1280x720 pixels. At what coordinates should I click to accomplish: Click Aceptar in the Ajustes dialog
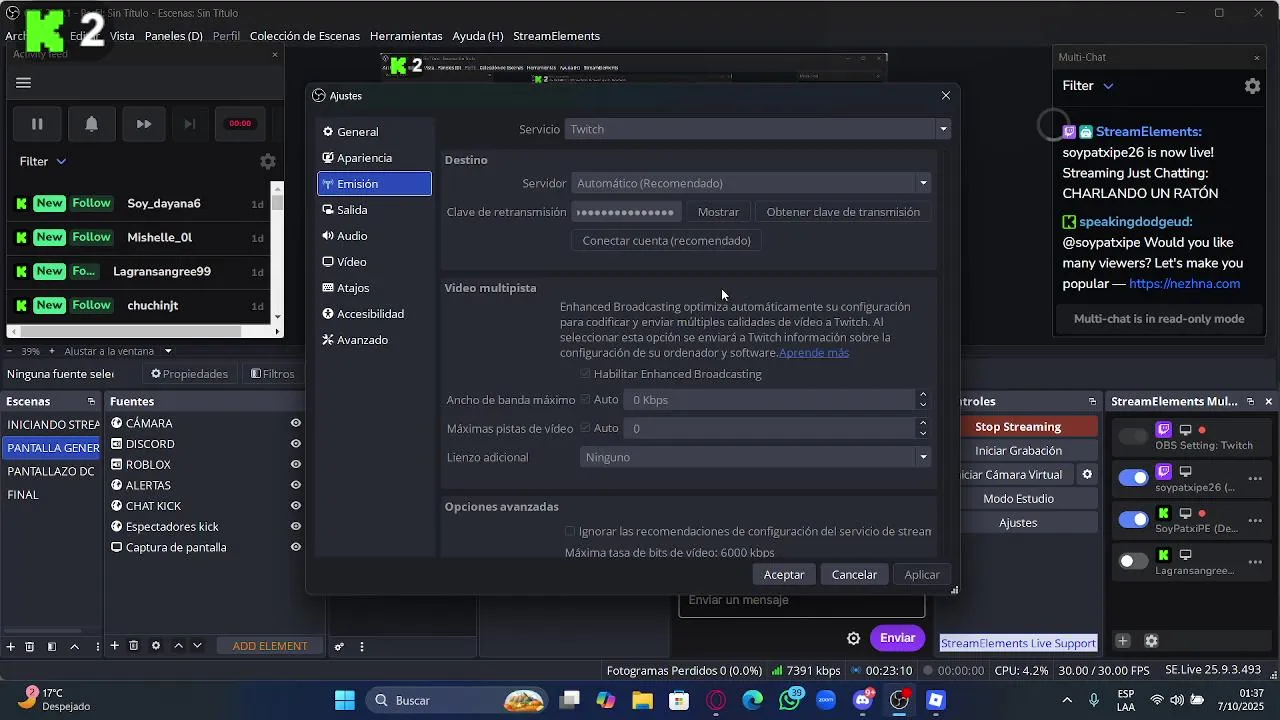click(x=784, y=575)
